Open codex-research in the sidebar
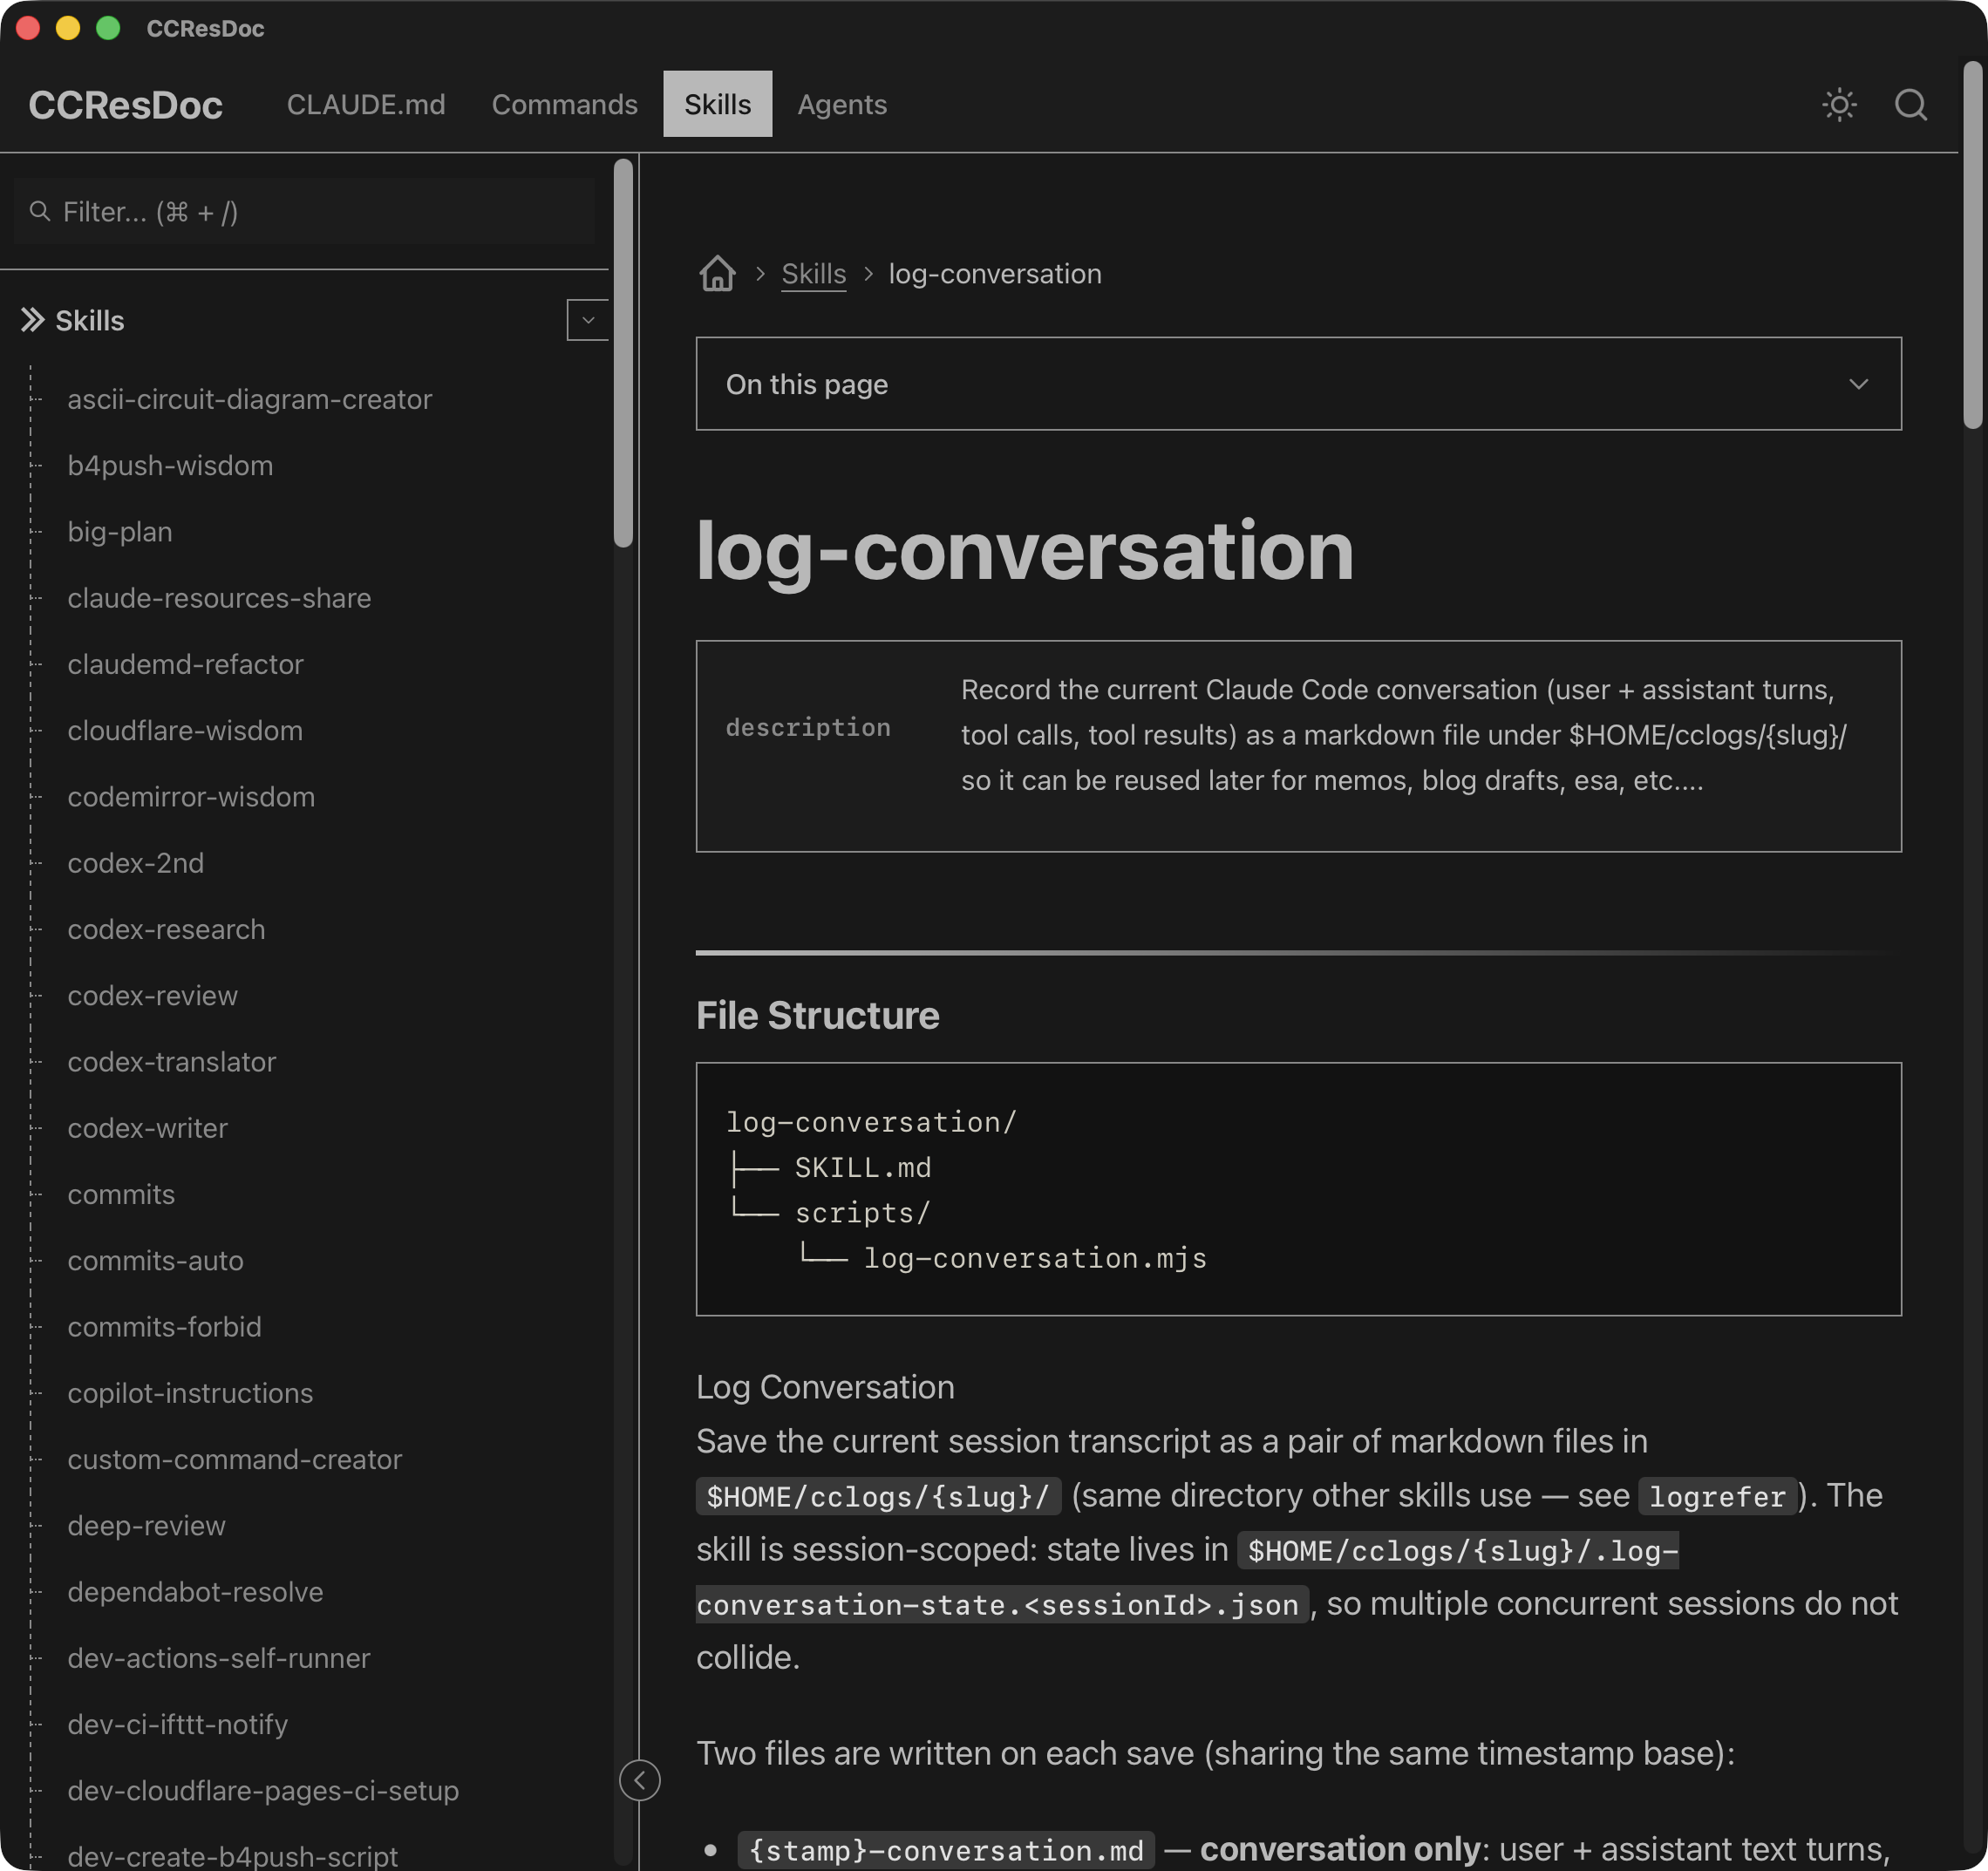This screenshot has height=1871, width=1988. (x=166, y=929)
